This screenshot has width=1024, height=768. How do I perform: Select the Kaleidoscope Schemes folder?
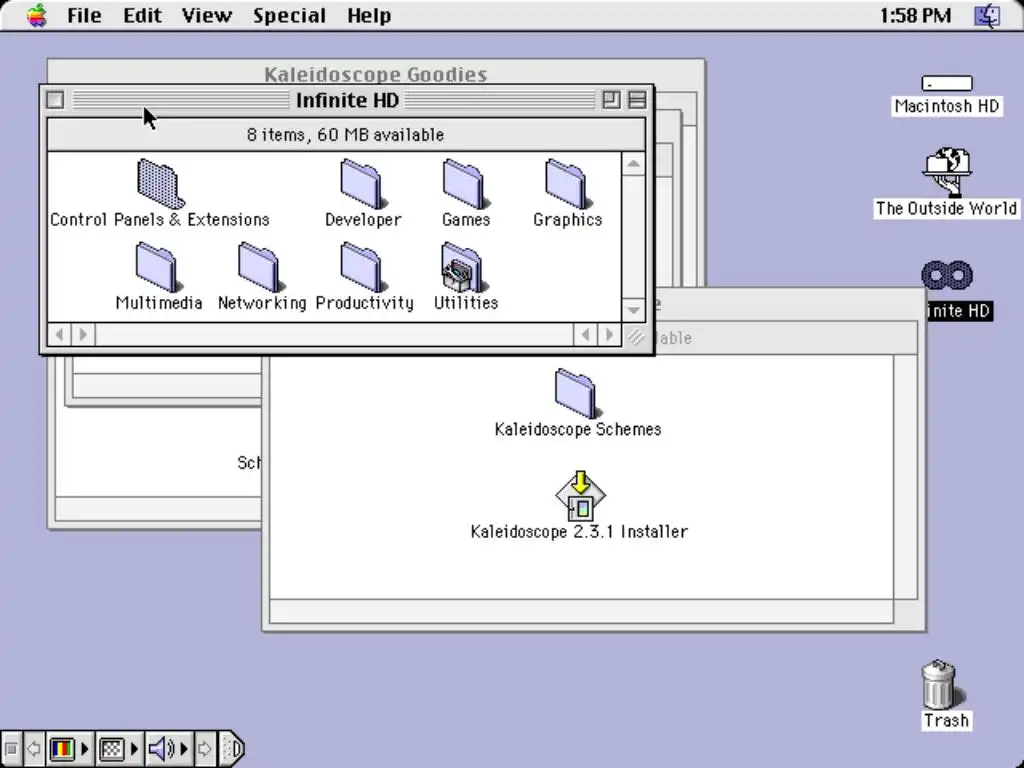[577, 393]
